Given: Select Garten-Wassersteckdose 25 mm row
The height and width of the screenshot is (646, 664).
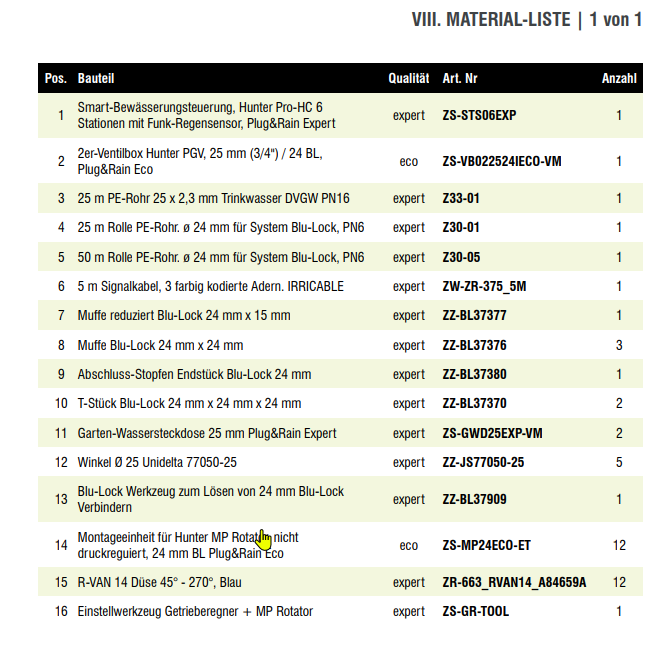Looking at the screenshot, I should 340,433.
